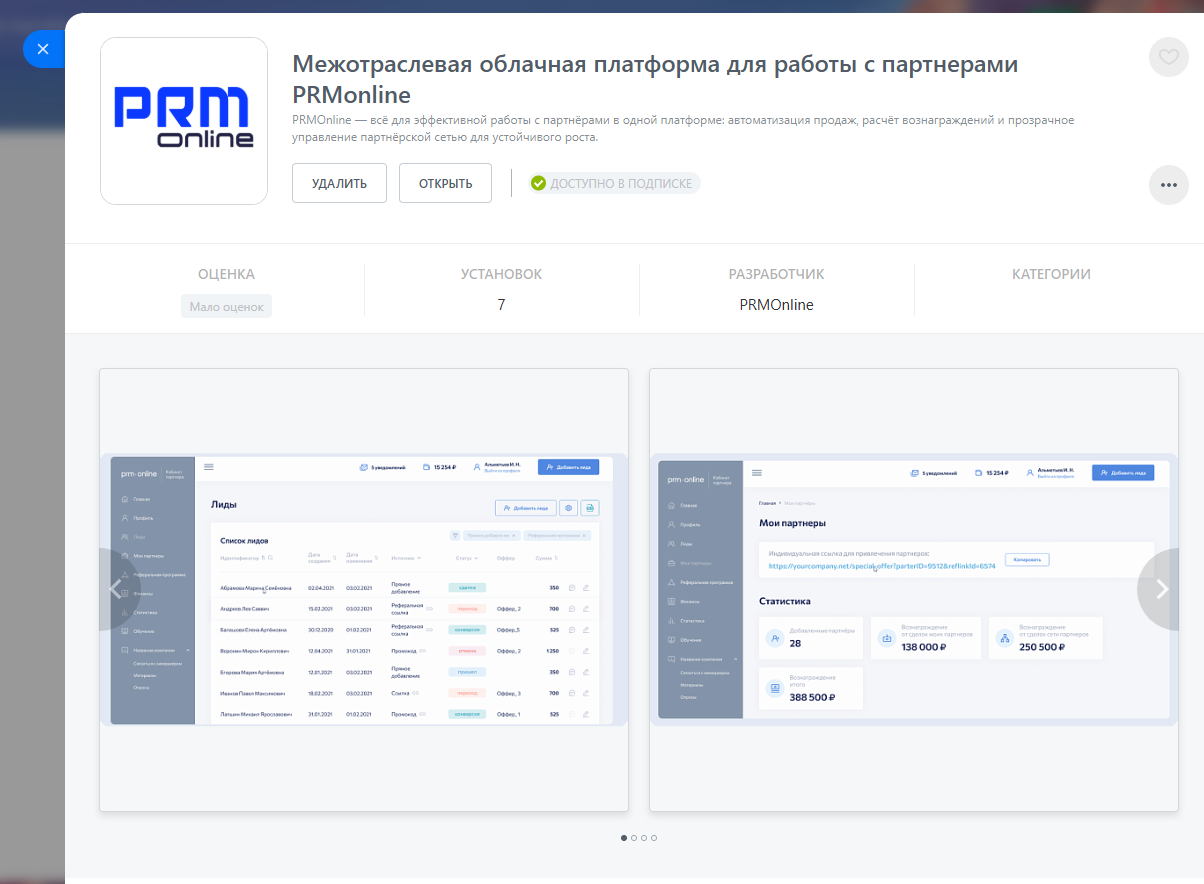
Task: Add PRMOnline to favorites with heart icon
Action: (1168, 57)
